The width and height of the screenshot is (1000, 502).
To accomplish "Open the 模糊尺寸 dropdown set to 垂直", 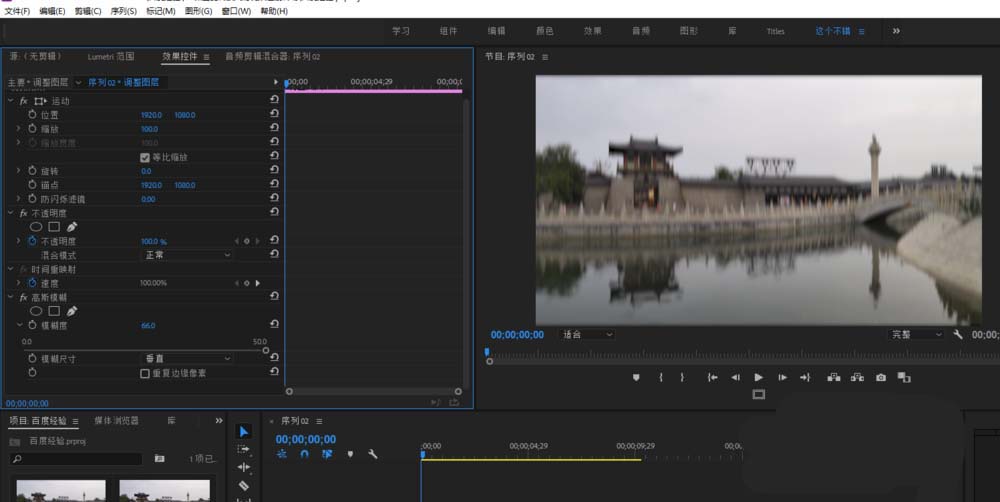I will pyautogui.click(x=186, y=358).
